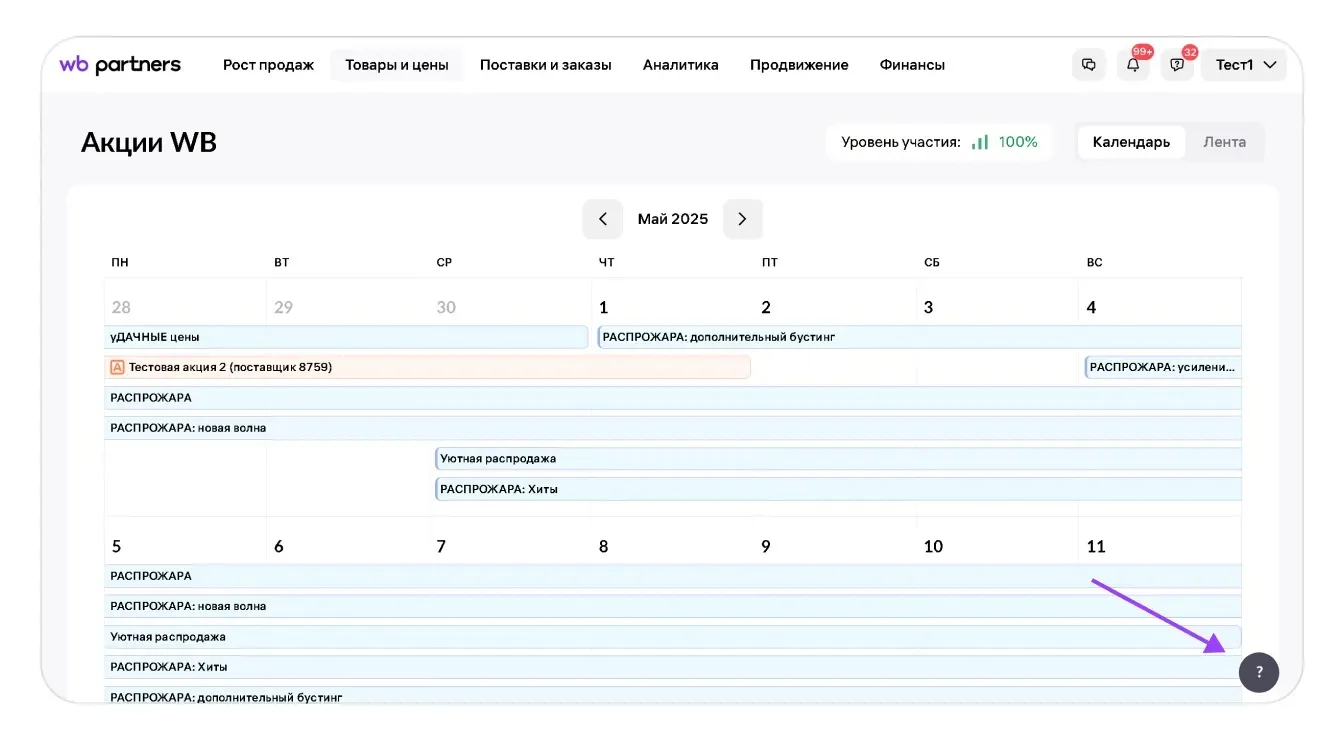Go to previous month with left arrow
Image resolution: width=1344 pixels, height=740 pixels.
coord(602,219)
